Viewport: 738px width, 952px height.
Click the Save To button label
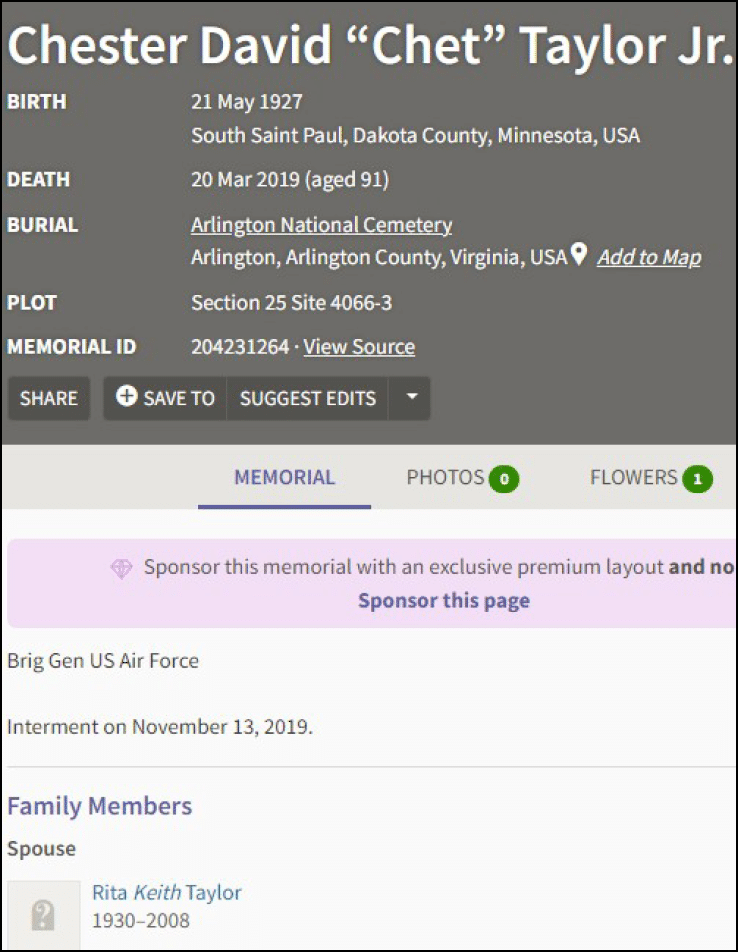pyautogui.click(x=179, y=398)
